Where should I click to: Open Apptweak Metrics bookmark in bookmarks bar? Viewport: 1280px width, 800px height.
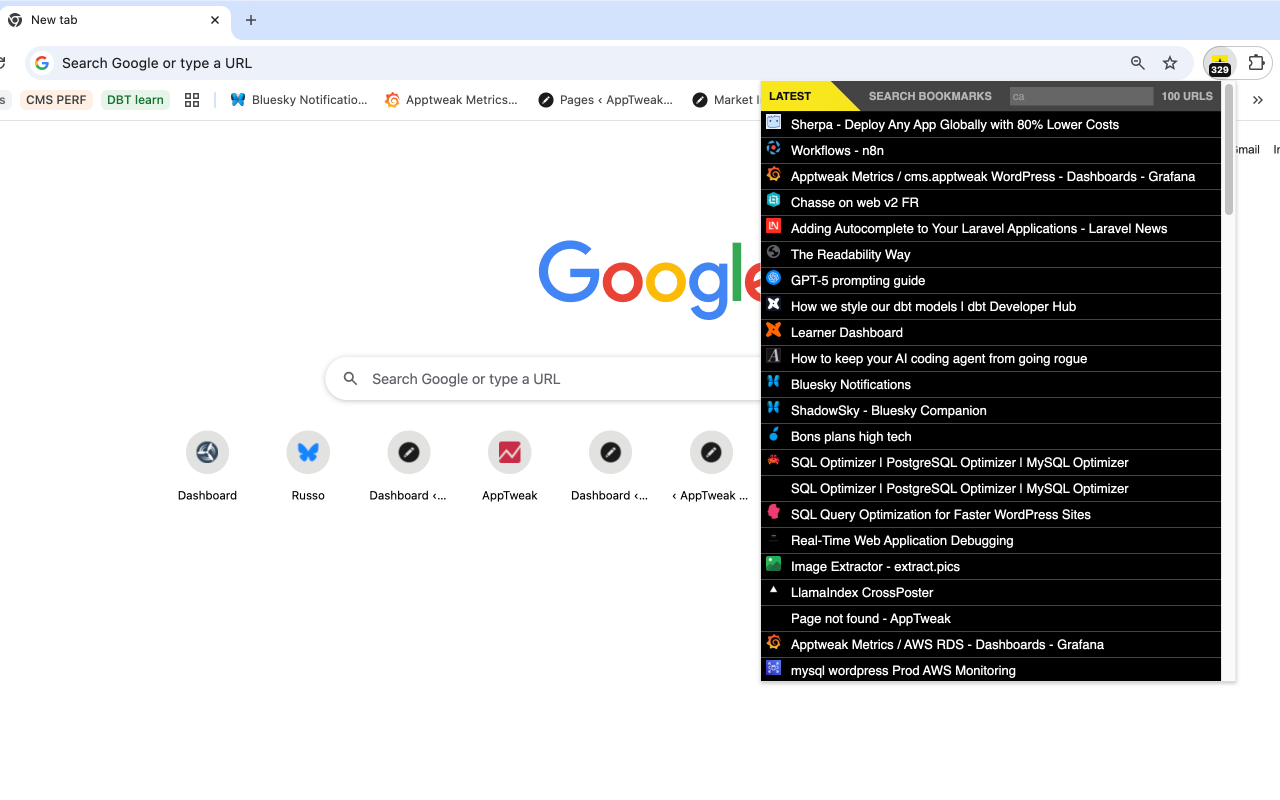452,100
